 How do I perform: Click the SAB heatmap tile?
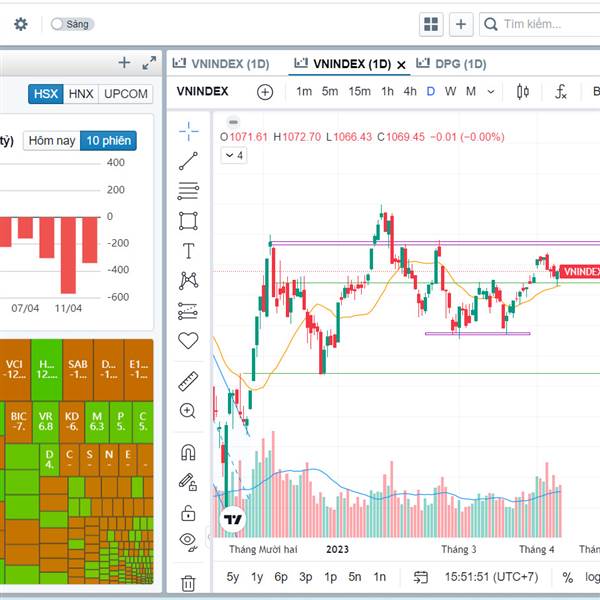[x=78, y=370]
